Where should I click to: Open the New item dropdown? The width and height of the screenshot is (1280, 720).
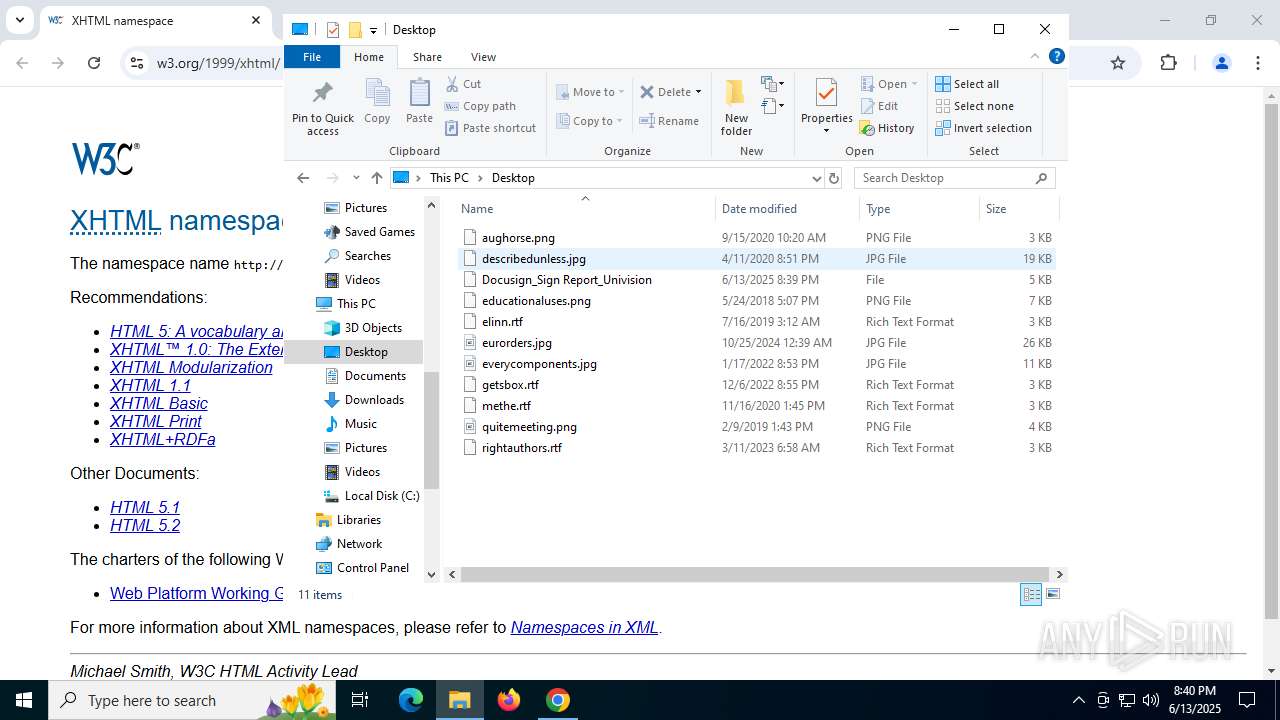point(772,84)
